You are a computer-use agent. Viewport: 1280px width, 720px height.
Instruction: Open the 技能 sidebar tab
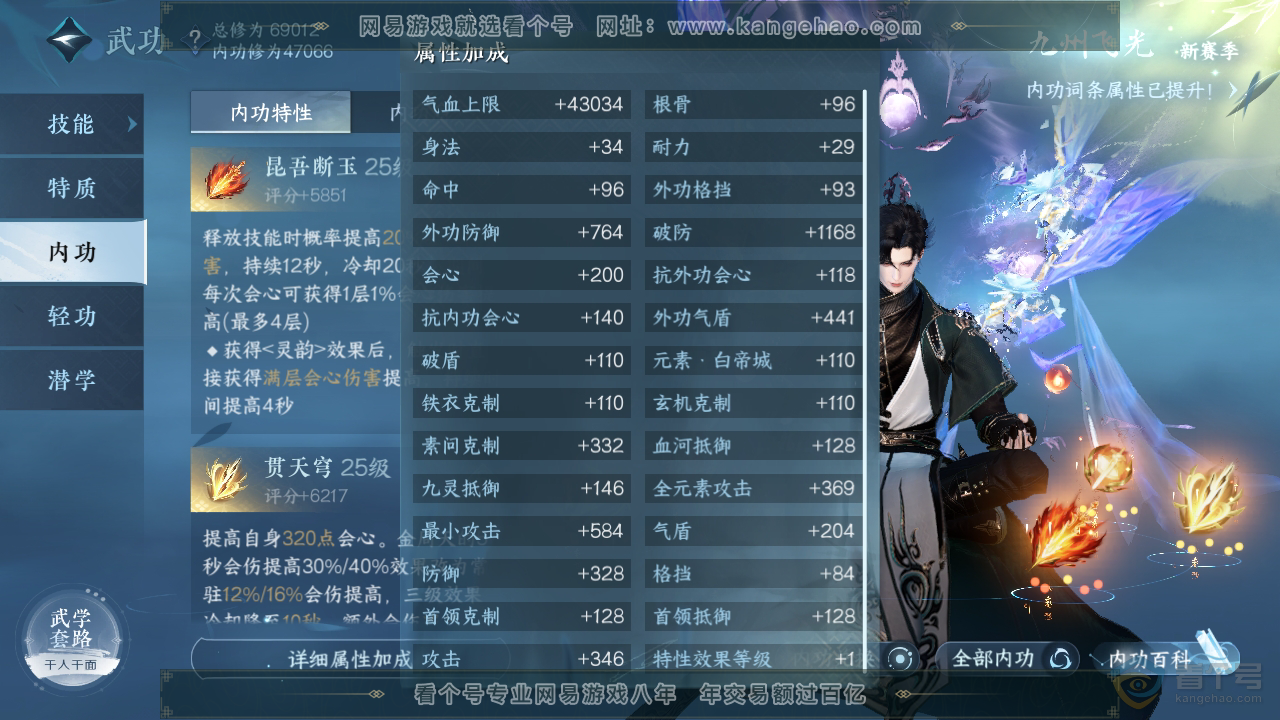pos(72,124)
